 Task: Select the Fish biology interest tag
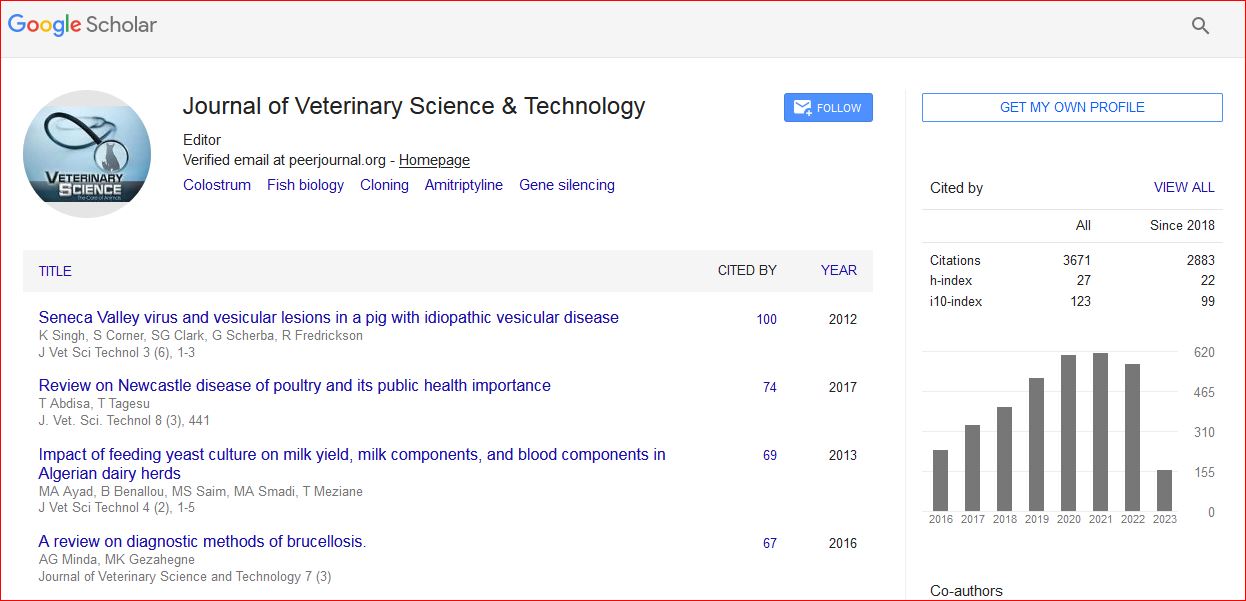305,185
